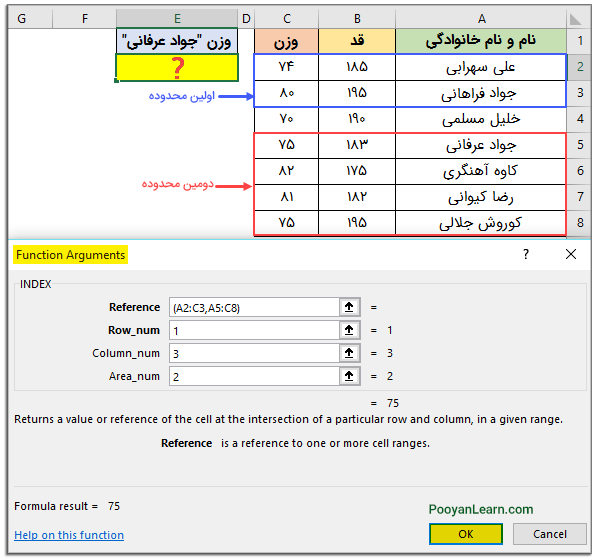Viewport: 601px width, 560px height.
Task: Select row header 5
Action: pyautogui.click(x=579, y=145)
